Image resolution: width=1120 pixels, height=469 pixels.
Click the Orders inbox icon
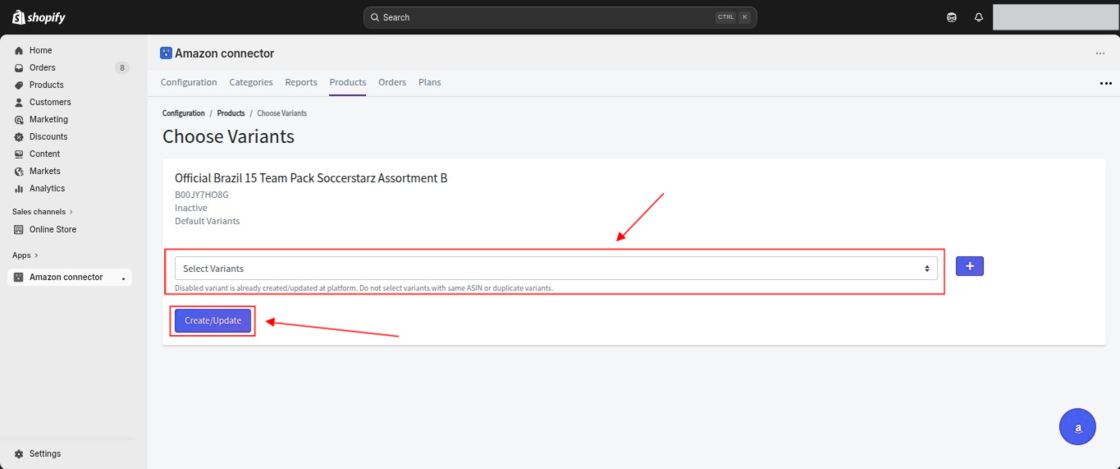pyautogui.click(x=19, y=68)
